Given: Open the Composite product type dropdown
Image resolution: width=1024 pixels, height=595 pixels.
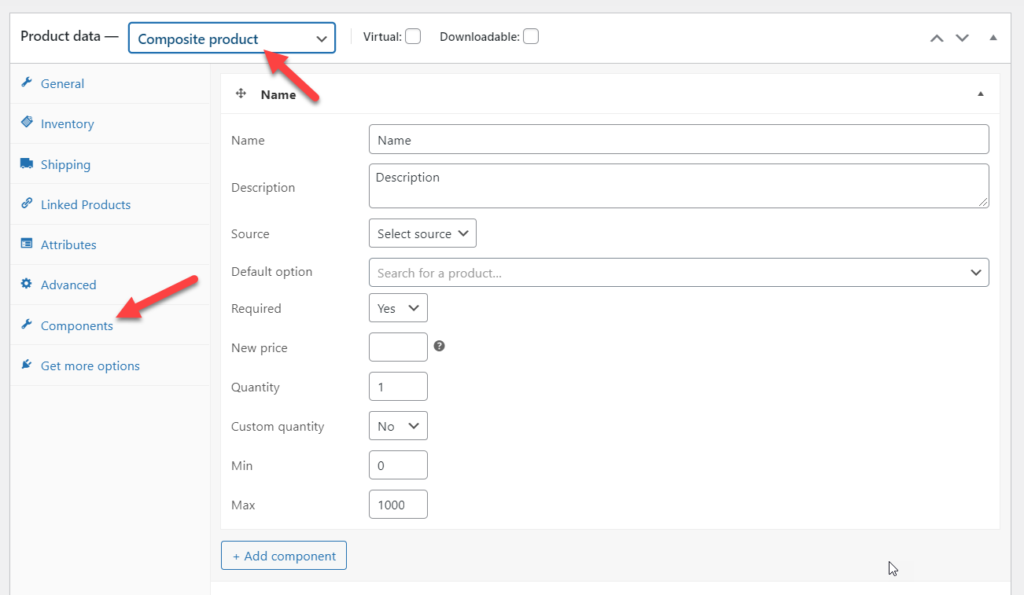Looking at the screenshot, I should (x=232, y=38).
